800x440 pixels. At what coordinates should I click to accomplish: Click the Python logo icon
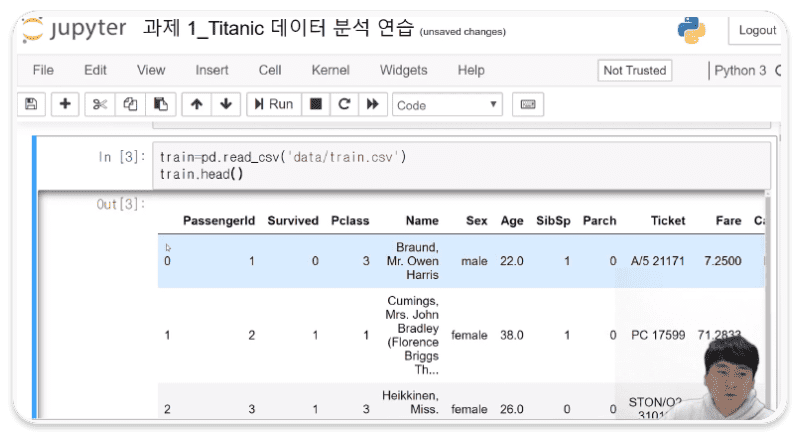[x=691, y=30]
